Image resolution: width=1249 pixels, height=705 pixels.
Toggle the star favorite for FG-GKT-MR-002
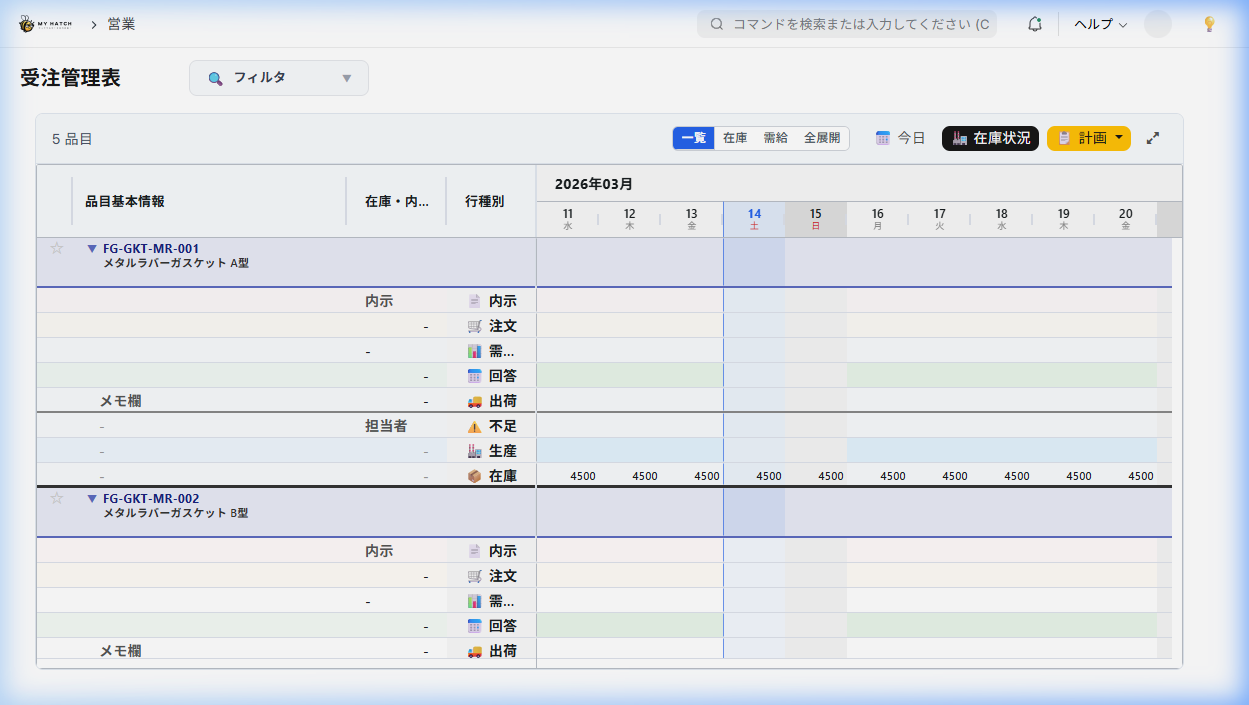point(57,497)
